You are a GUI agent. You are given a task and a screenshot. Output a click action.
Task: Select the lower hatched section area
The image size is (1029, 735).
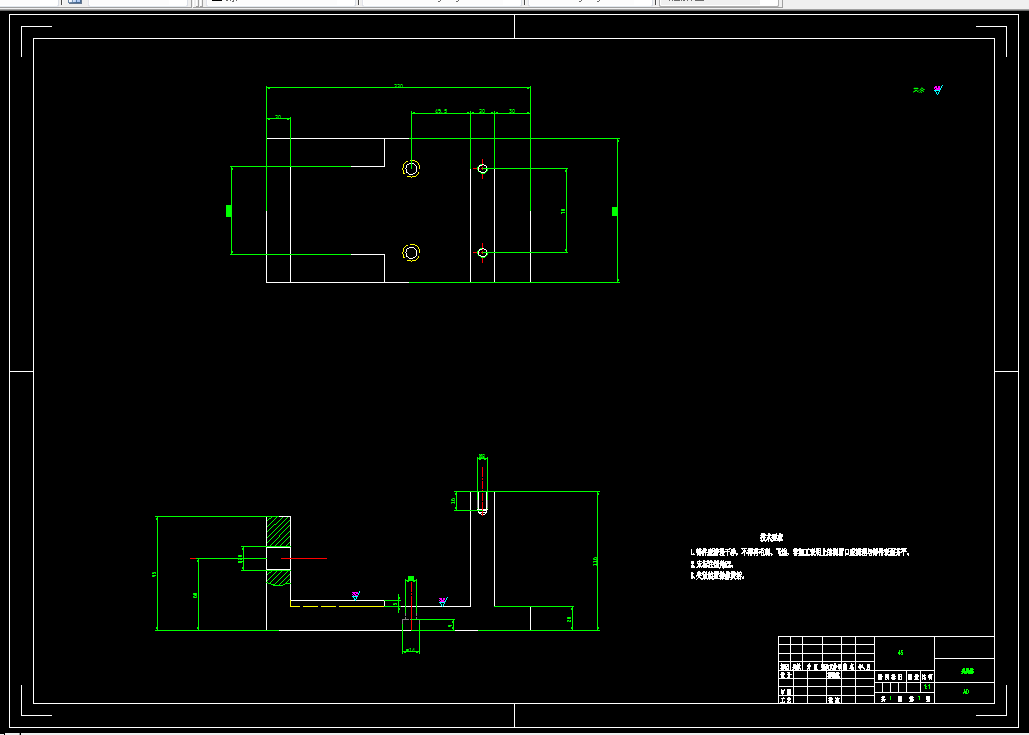(x=278, y=578)
